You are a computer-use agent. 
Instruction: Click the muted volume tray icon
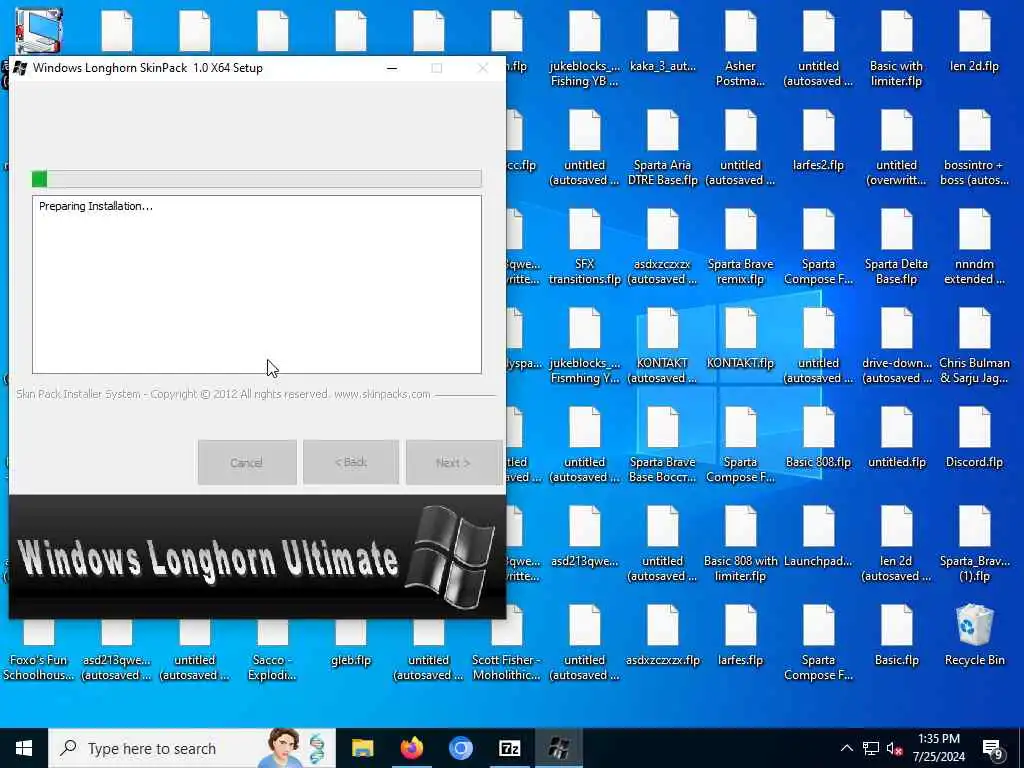pyautogui.click(x=895, y=748)
